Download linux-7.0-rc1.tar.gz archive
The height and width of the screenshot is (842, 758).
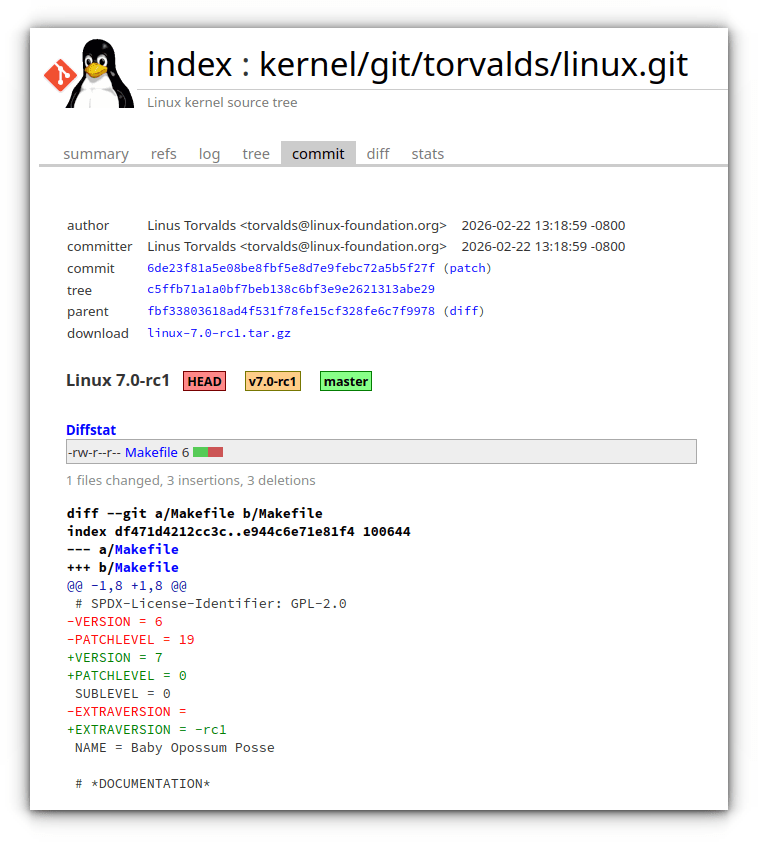pyautogui.click(x=219, y=333)
